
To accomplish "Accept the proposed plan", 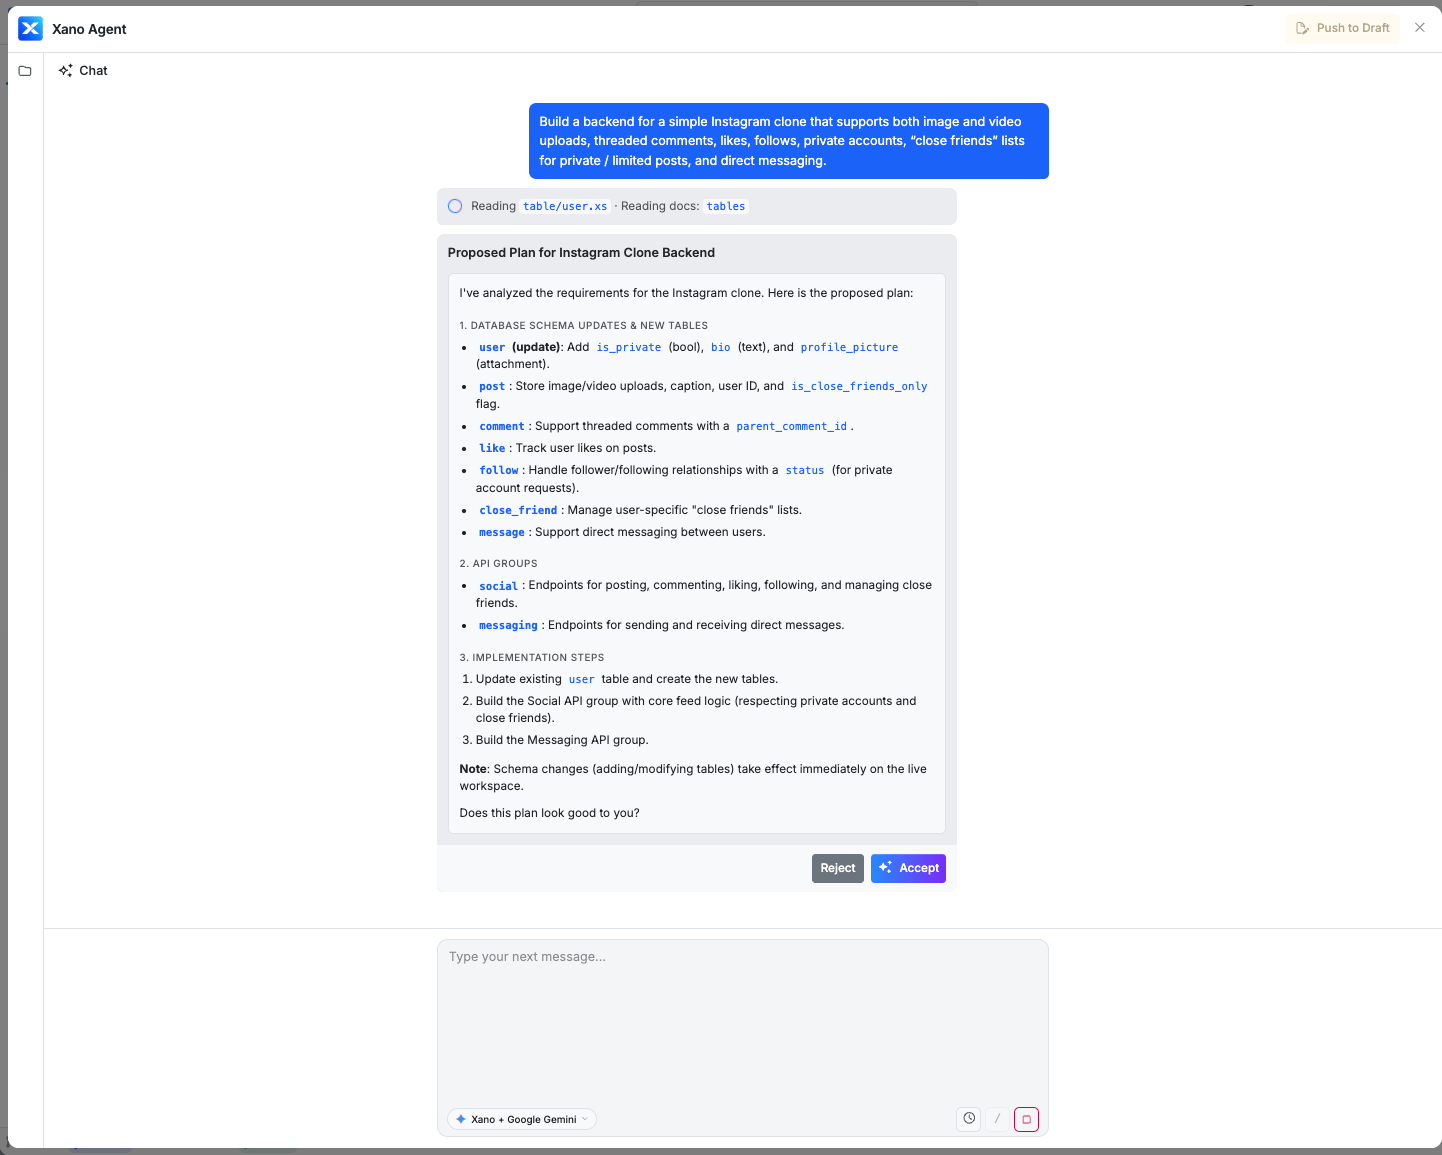I will pos(908,868).
